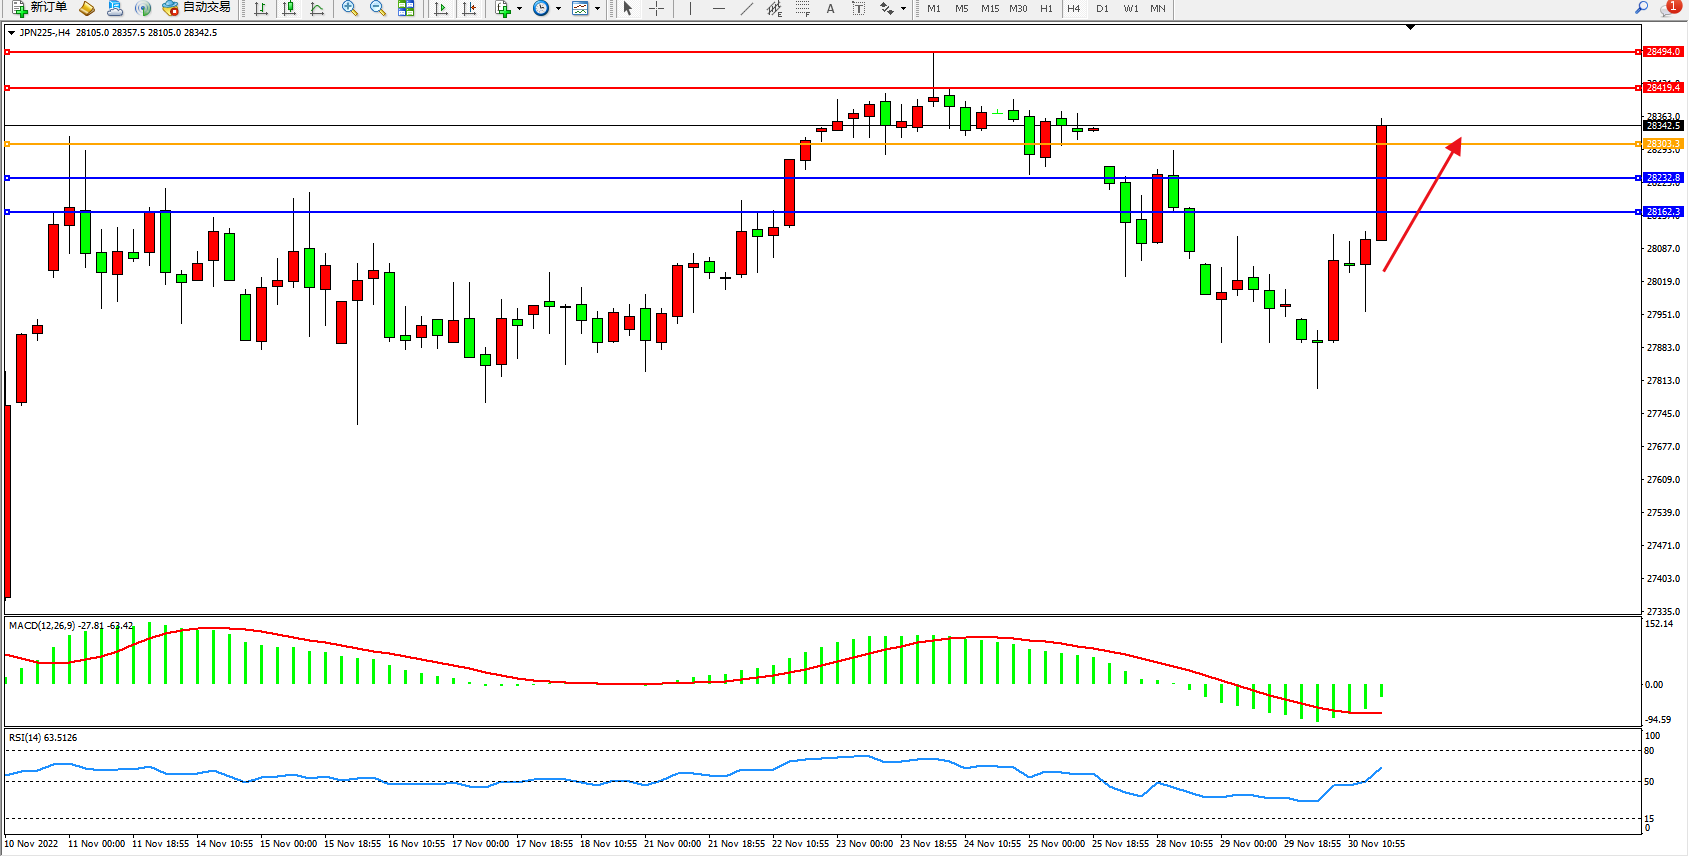Expand the chart templates dropdown arrow

[x=598, y=9]
